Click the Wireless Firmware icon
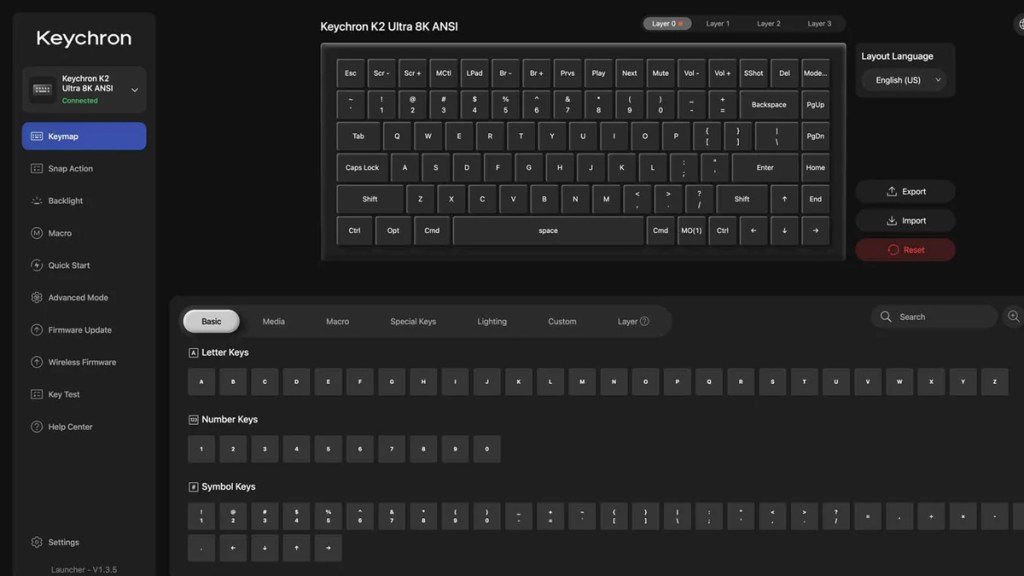This screenshot has height=576, width=1024. pos(37,362)
